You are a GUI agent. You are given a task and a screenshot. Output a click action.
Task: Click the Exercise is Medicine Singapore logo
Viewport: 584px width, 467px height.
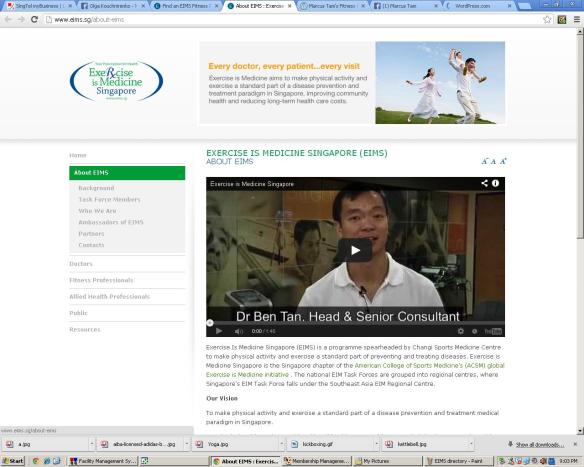pos(116,81)
